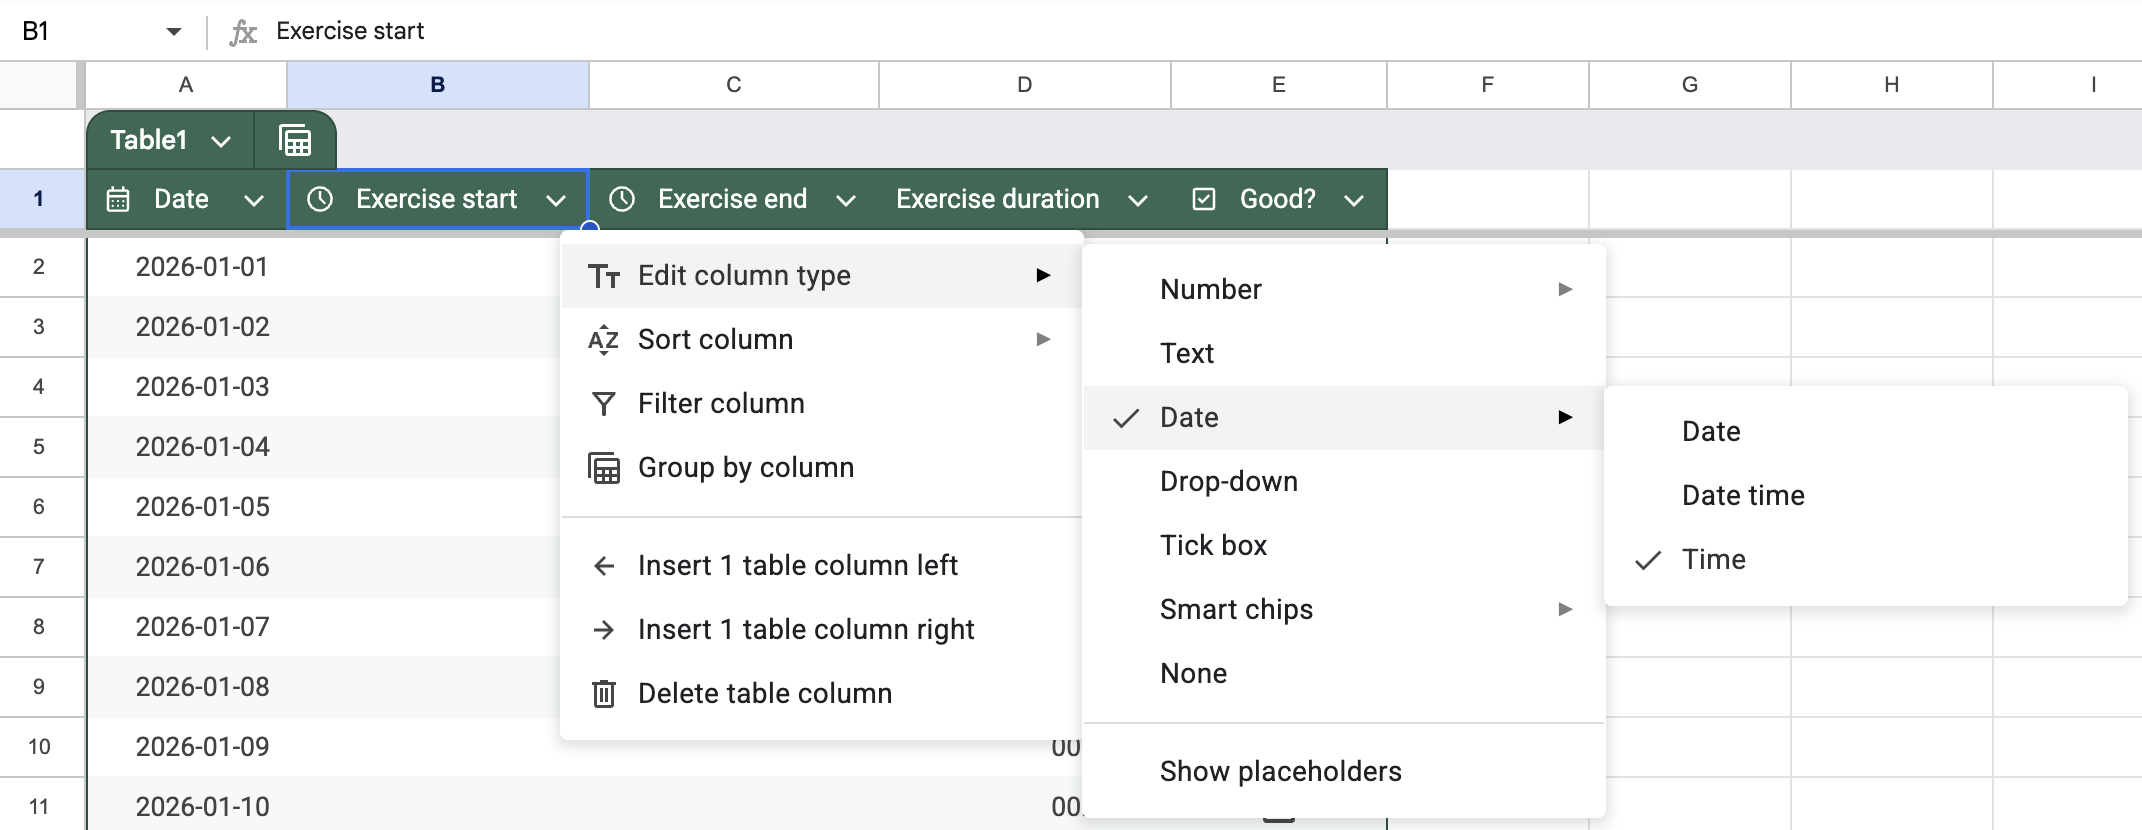The image size is (2142, 830).
Task: Select Date time format option
Action: click(1742, 495)
